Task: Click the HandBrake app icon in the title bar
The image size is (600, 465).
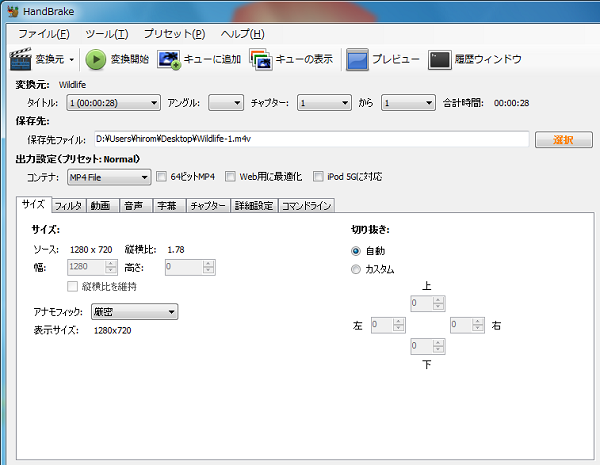Action: [13, 11]
